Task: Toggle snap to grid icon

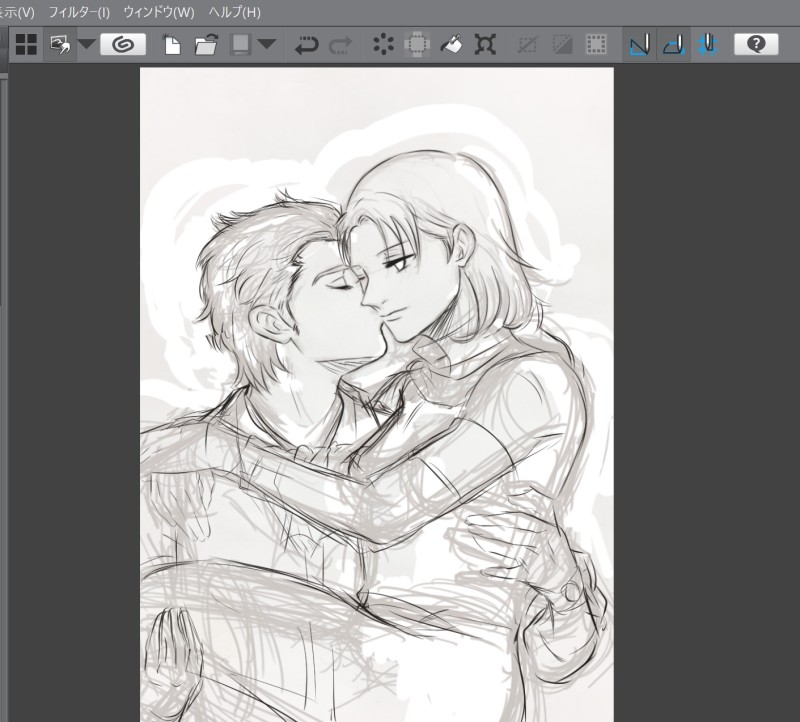Action: [708, 44]
